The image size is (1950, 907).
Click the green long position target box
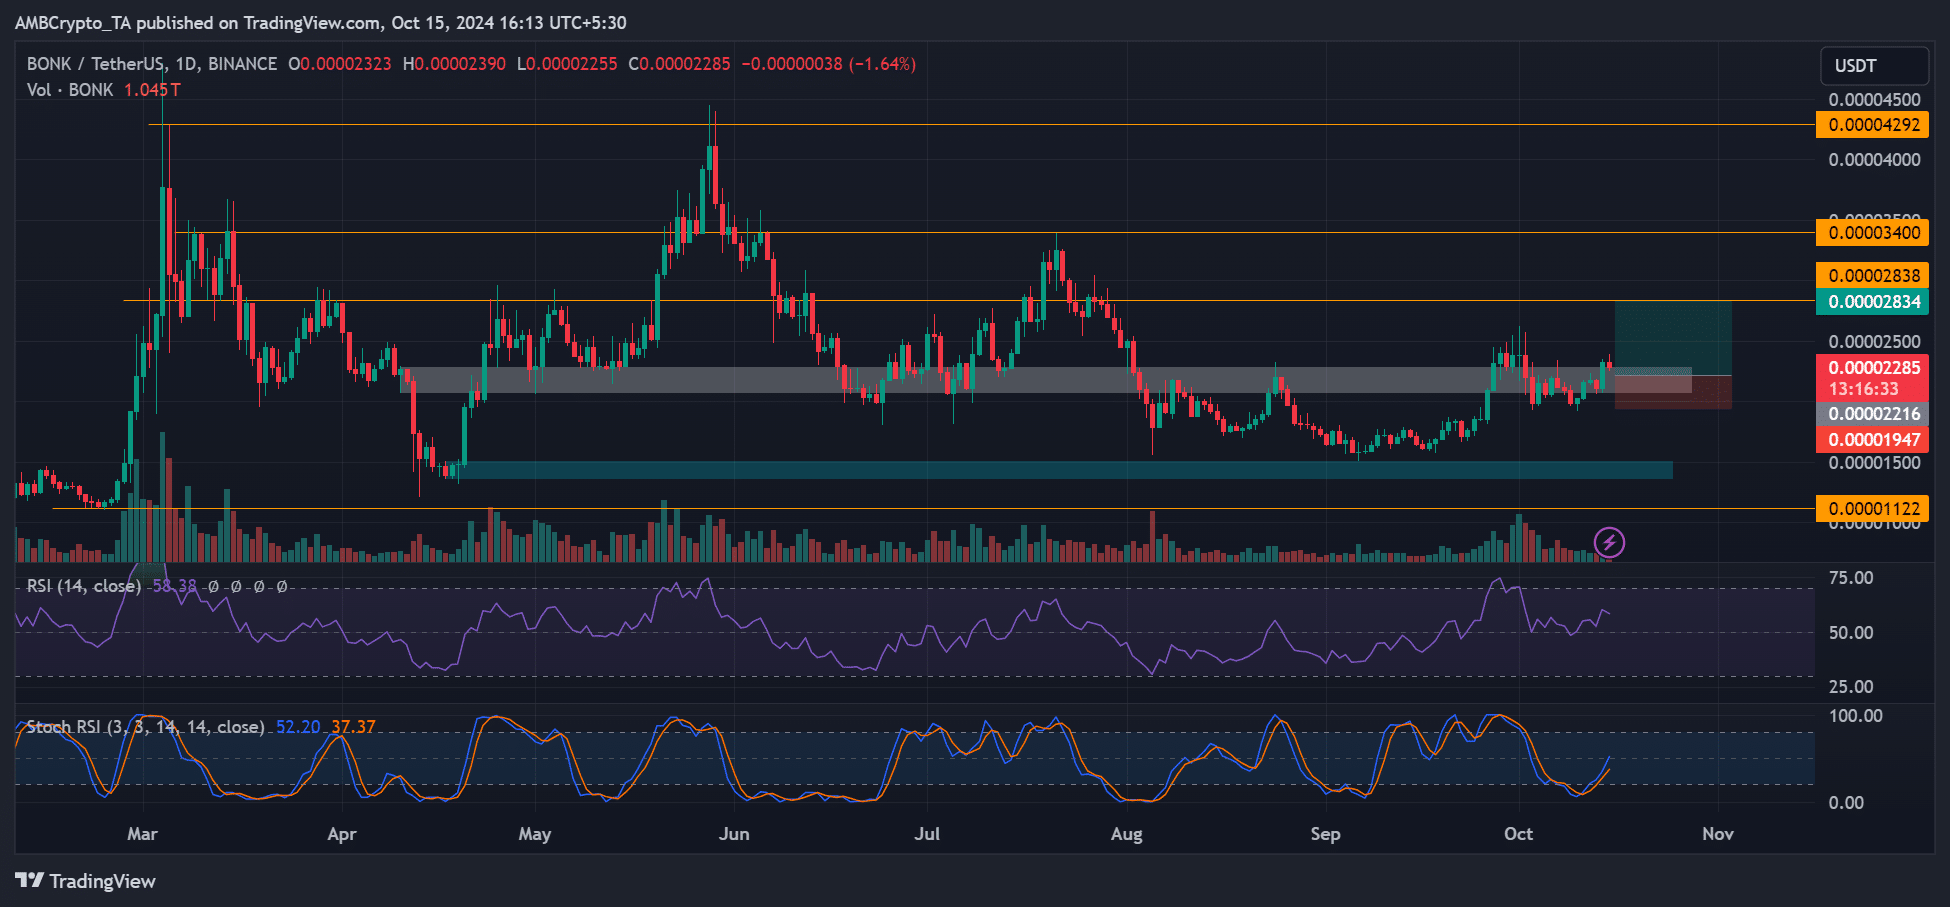pyautogui.click(x=1673, y=339)
